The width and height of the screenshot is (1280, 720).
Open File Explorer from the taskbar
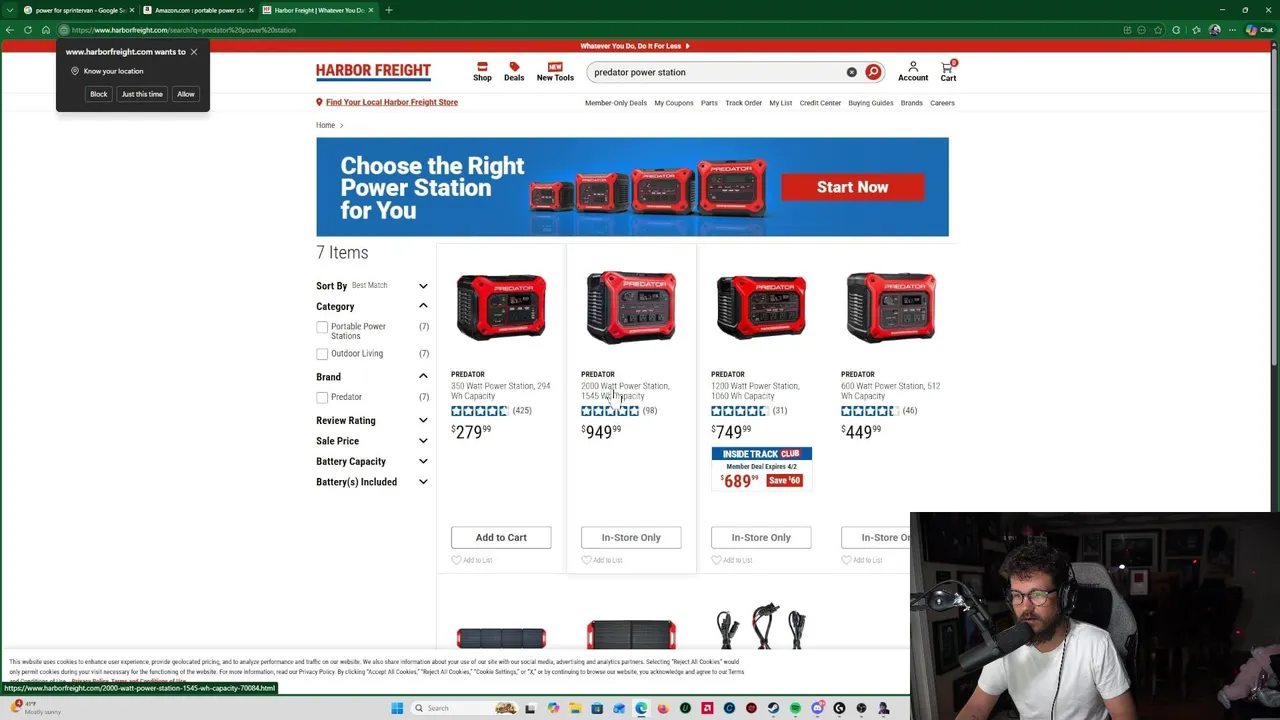pos(575,708)
